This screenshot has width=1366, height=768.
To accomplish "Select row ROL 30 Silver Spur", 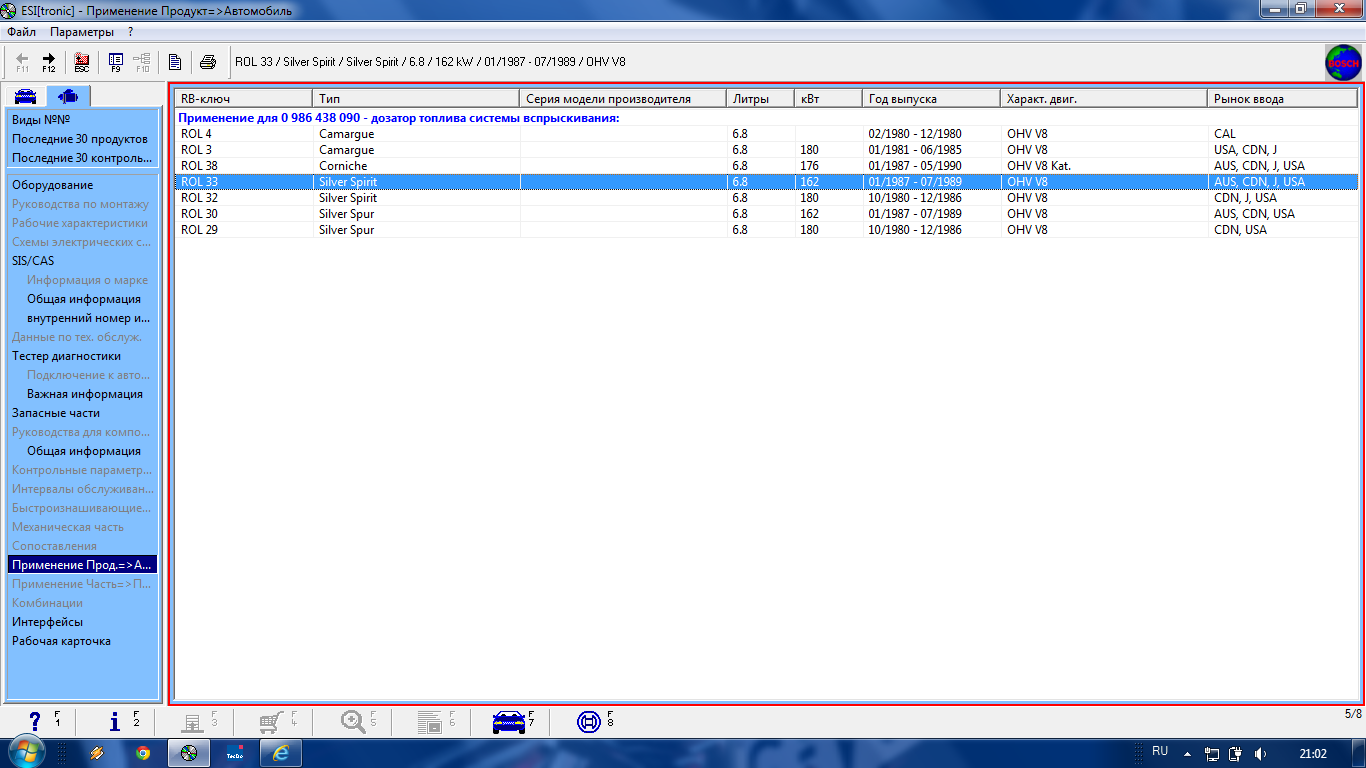I will [x=767, y=214].
